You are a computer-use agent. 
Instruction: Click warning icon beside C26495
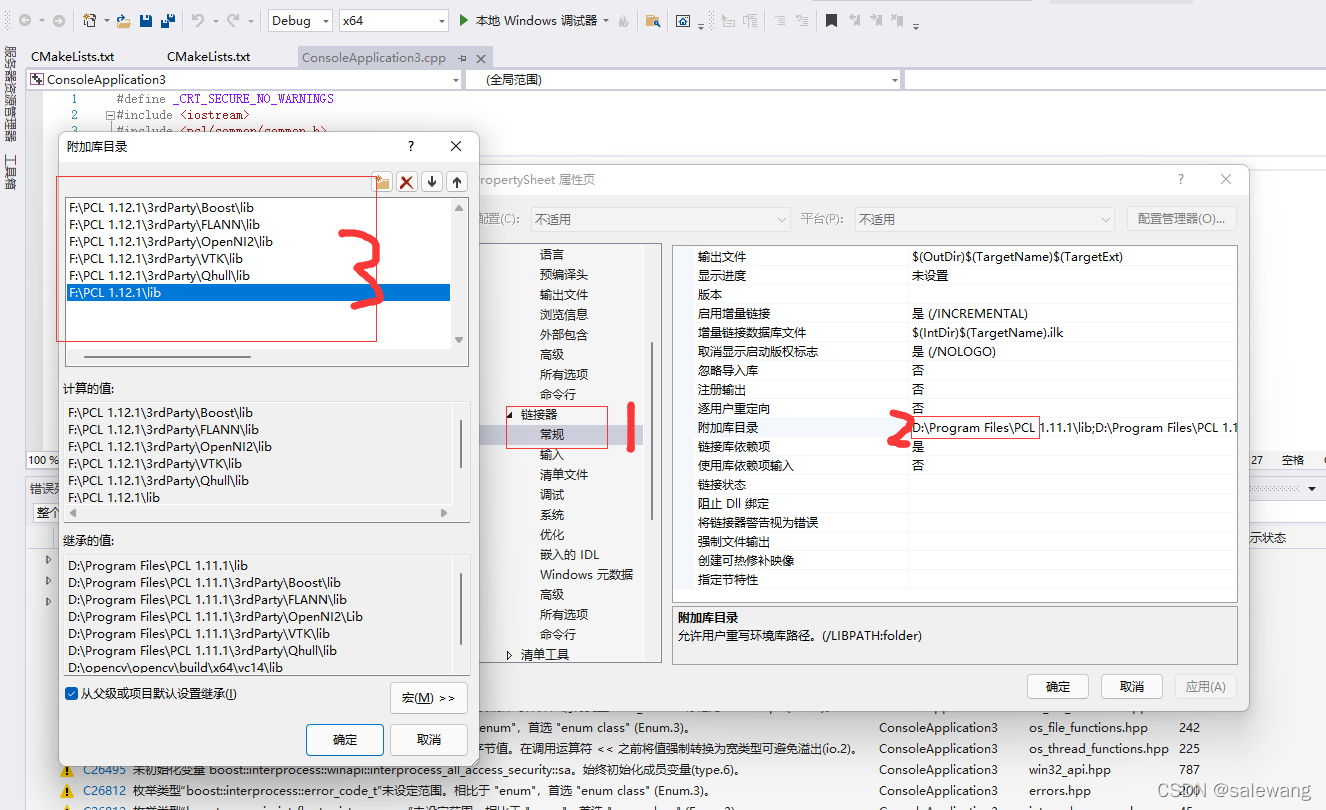67,770
